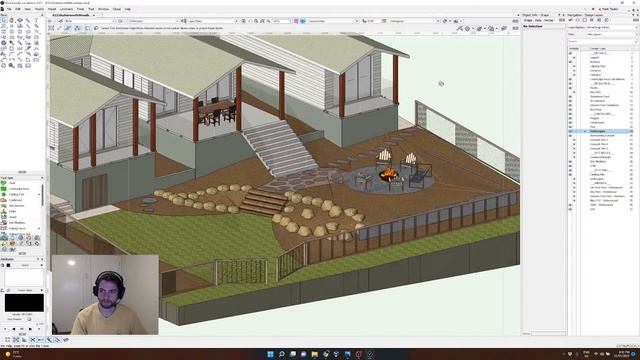Enable the Drop Shadow checkbox
640x360 pixels.
pos(29,319)
